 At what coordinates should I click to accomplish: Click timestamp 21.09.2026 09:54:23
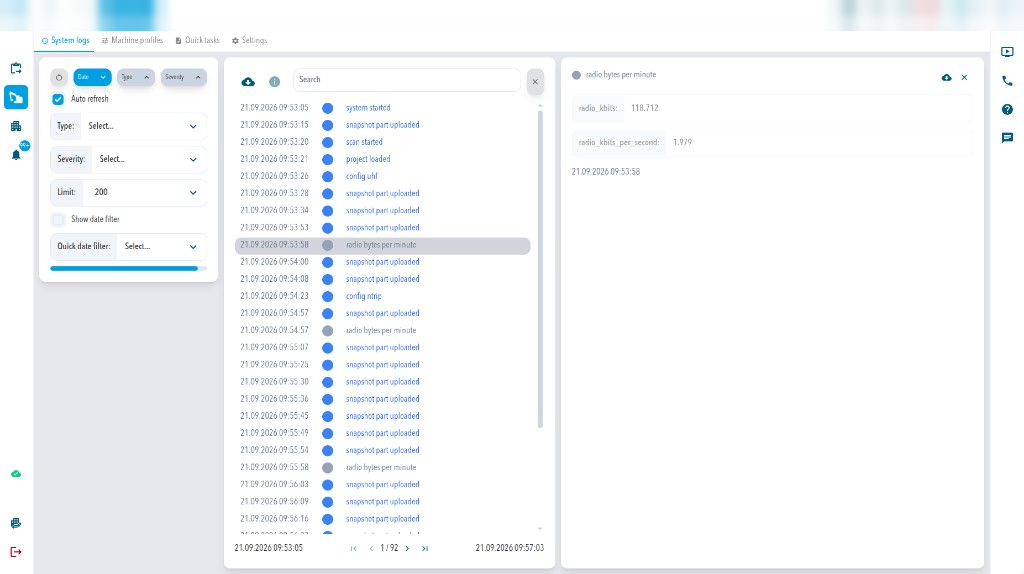274,296
